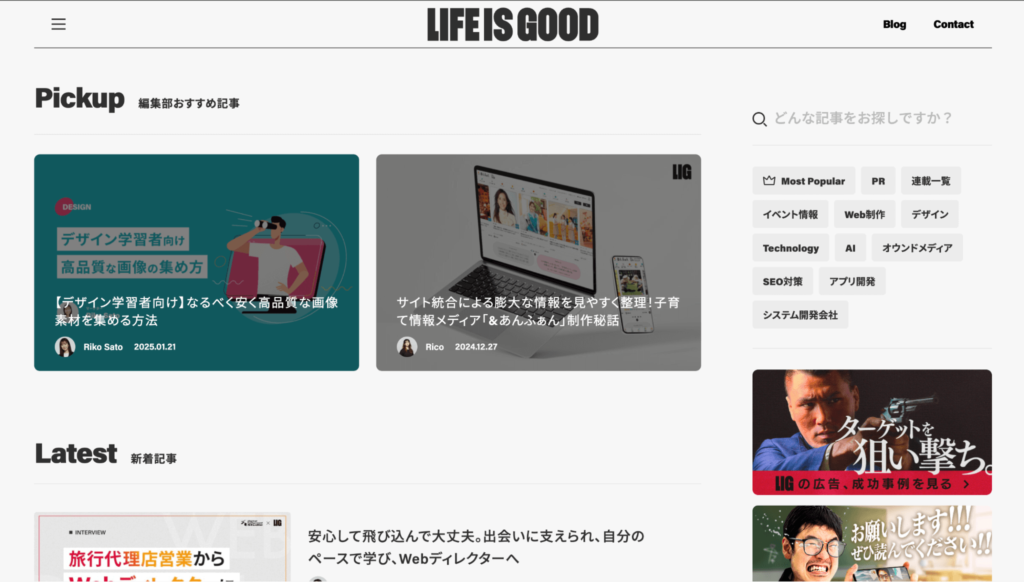Select the イベント情報 tag
This screenshot has width=1024, height=582.
tap(790, 214)
